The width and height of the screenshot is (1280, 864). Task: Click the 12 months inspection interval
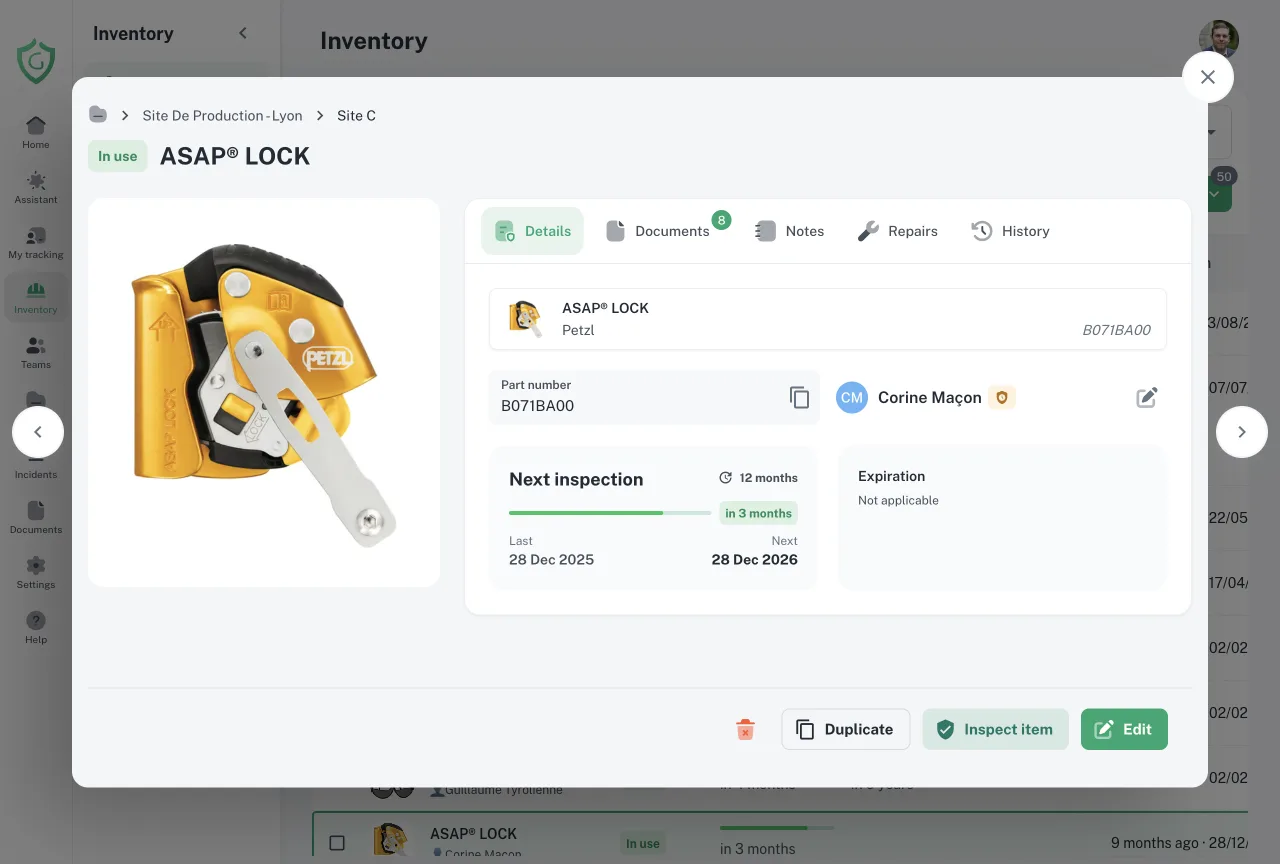click(x=759, y=478)
